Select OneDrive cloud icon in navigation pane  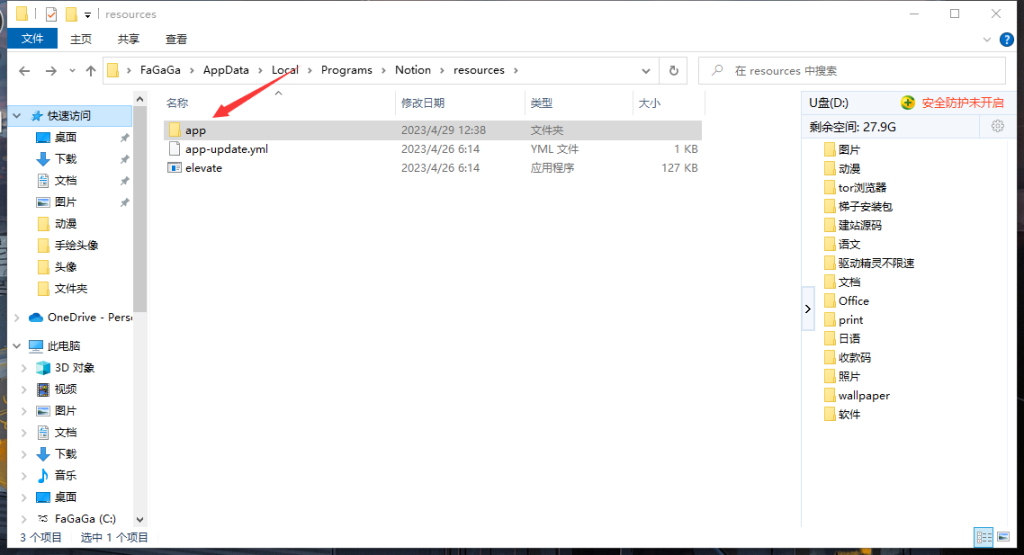37,317
